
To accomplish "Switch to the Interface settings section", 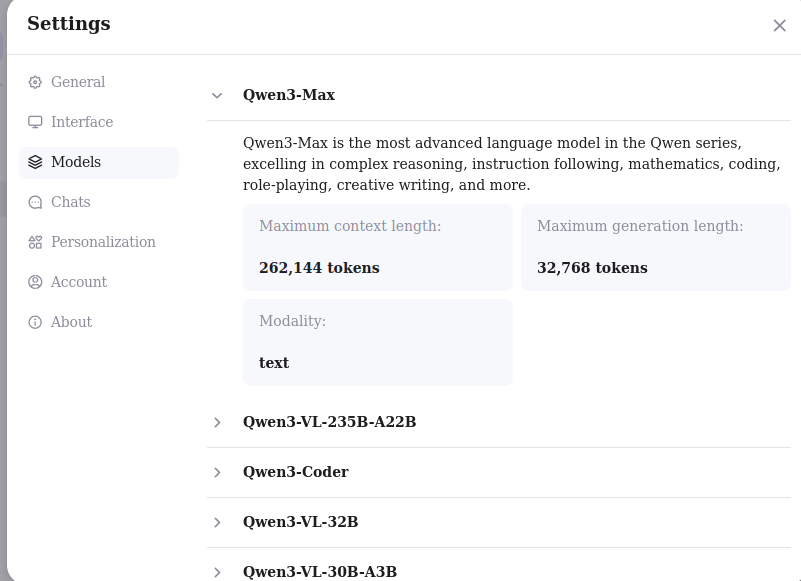I will tap(80, 122).
